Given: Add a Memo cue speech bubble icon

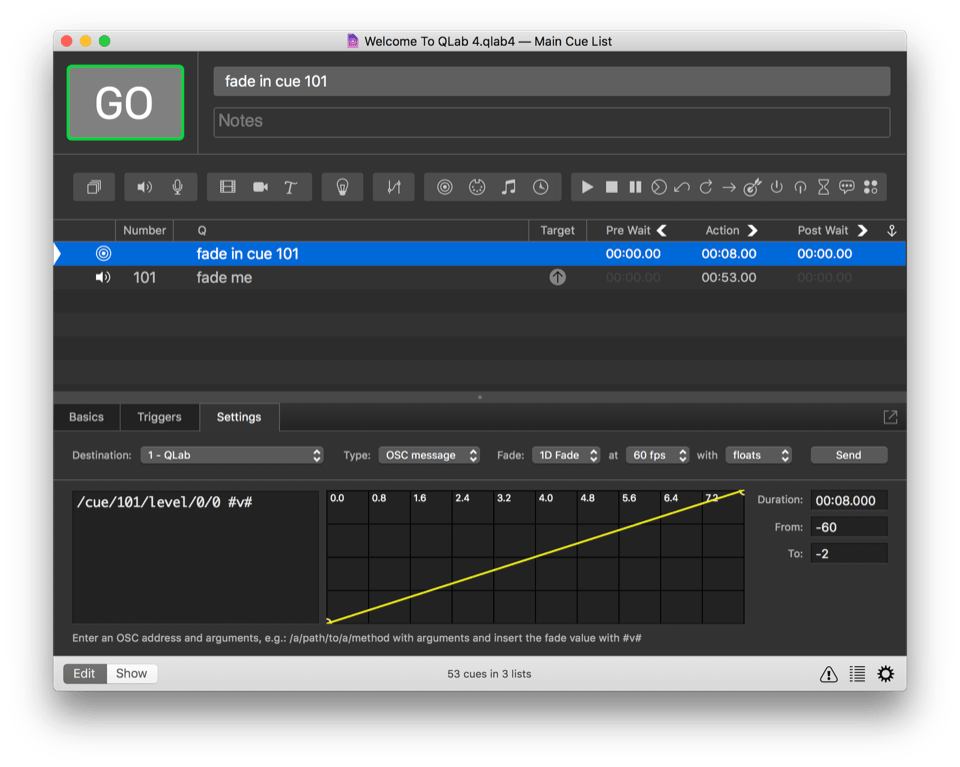Looking at the screenshot, I should [x=847, y=187].
